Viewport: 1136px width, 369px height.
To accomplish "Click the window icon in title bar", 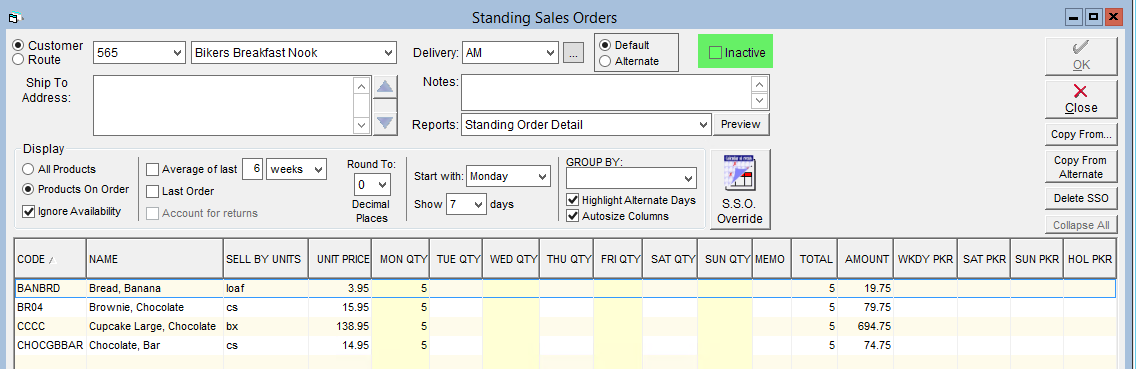I will pos(14,17).
